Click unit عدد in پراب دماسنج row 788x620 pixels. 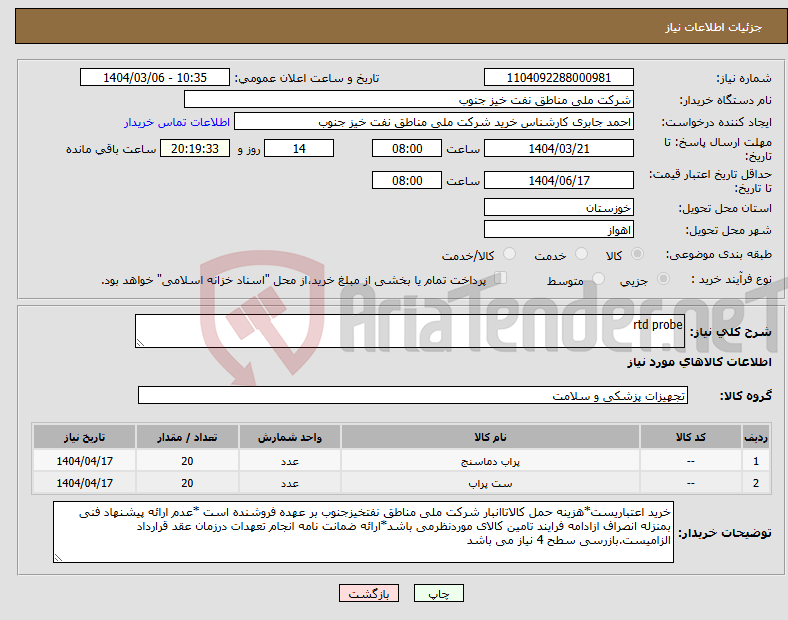pyautogui.click(x=290, y=461)
